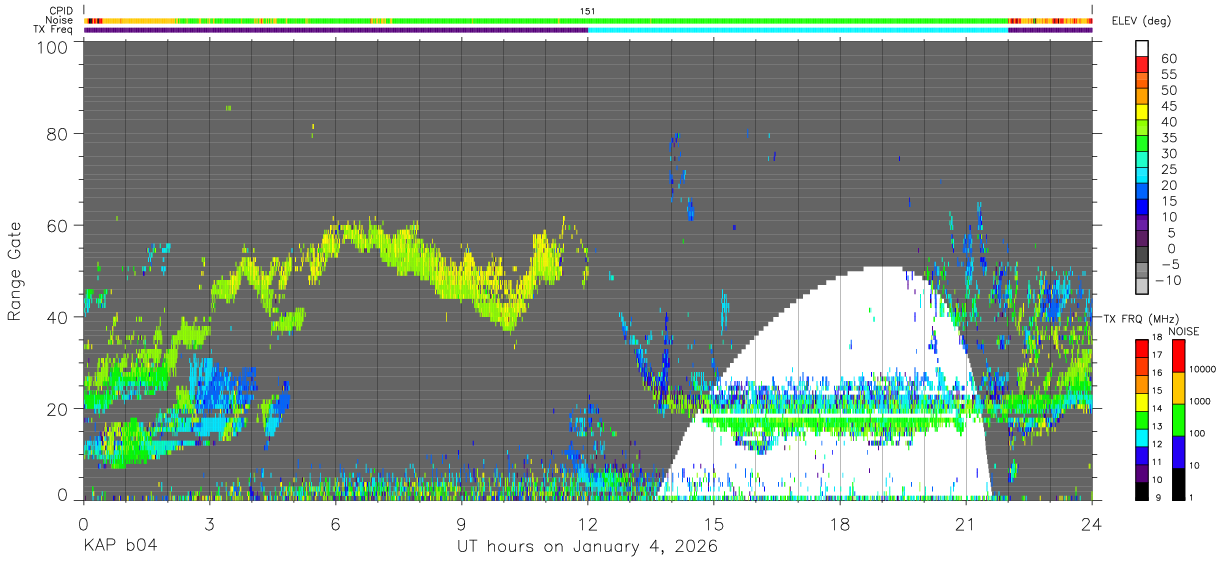Image resolution: width=1228 pixels, height=567 pixels.
Task: Click the cyan 20–25 degree elevation swatch
Action: [x=1142, y=176]
